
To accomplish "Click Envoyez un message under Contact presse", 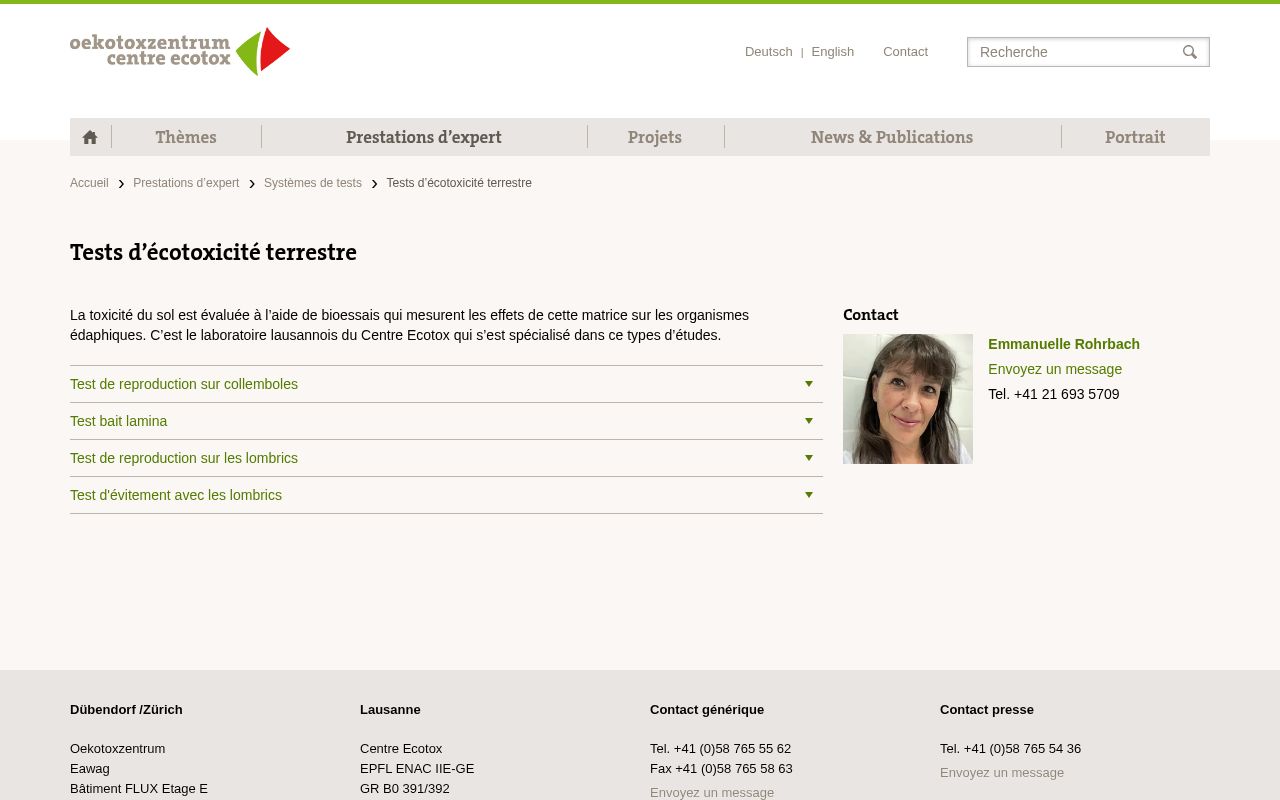I will 1002,772.
